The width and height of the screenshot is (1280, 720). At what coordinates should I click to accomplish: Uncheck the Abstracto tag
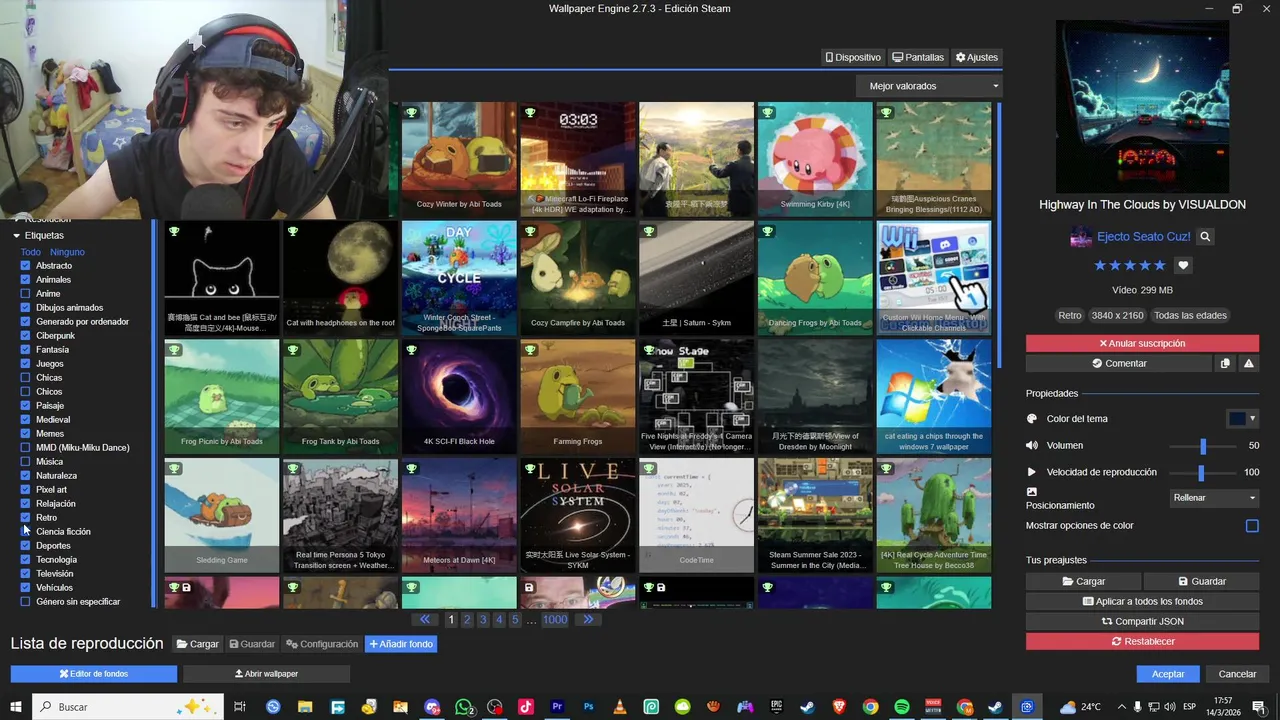pyautogui.click(x=26, y=266)
